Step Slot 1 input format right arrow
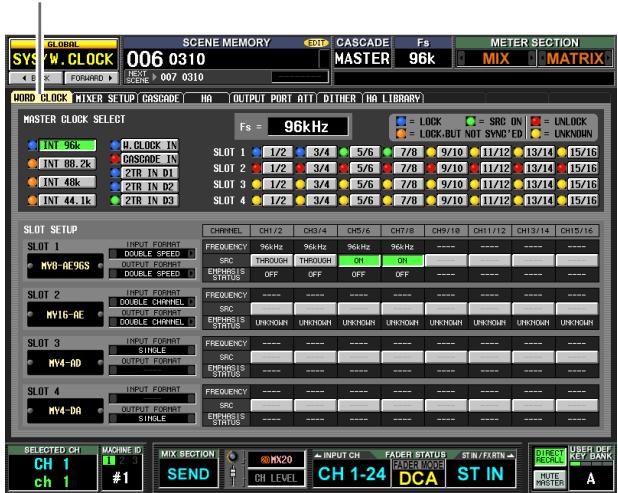This screenshot has height=493, width=618. click(x=192, y=254)
